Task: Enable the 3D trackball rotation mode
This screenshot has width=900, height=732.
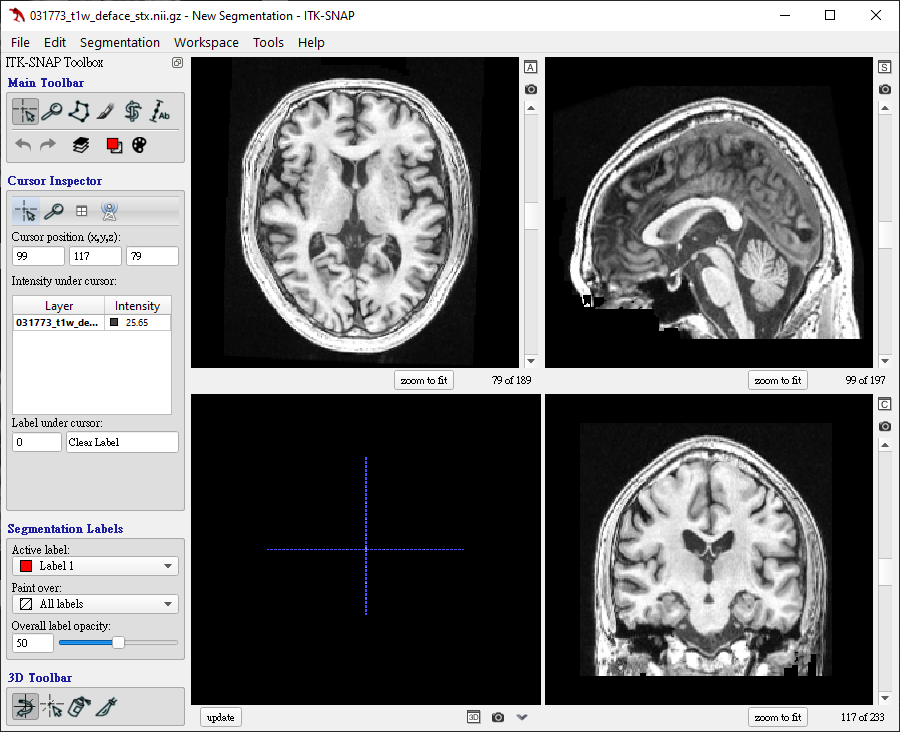Action: 24,705
